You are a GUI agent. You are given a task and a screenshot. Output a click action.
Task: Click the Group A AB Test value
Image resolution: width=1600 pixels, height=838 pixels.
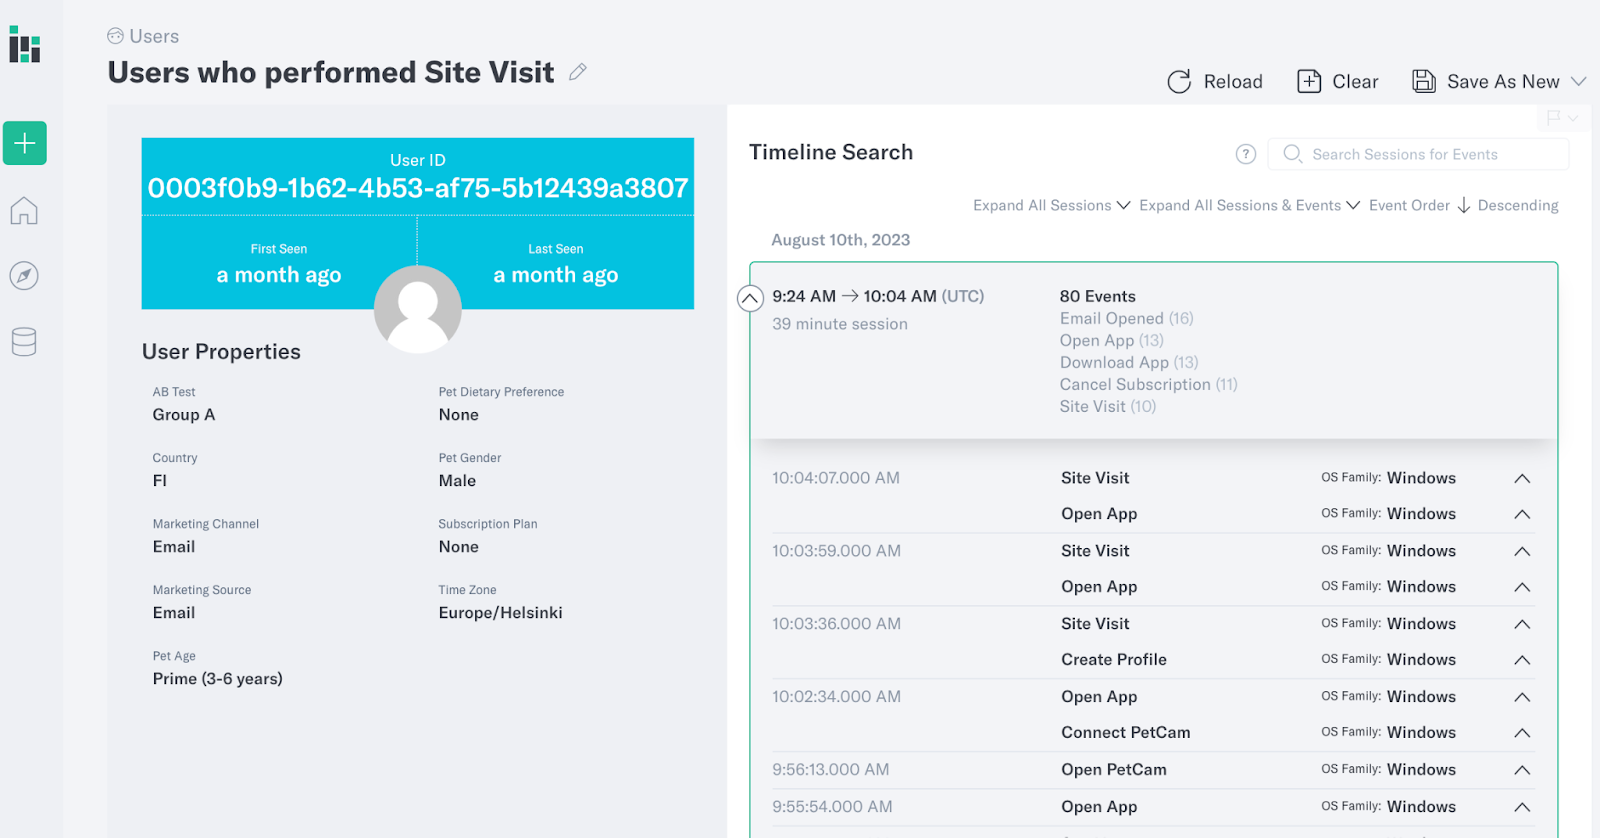click(x=184, y=415)
